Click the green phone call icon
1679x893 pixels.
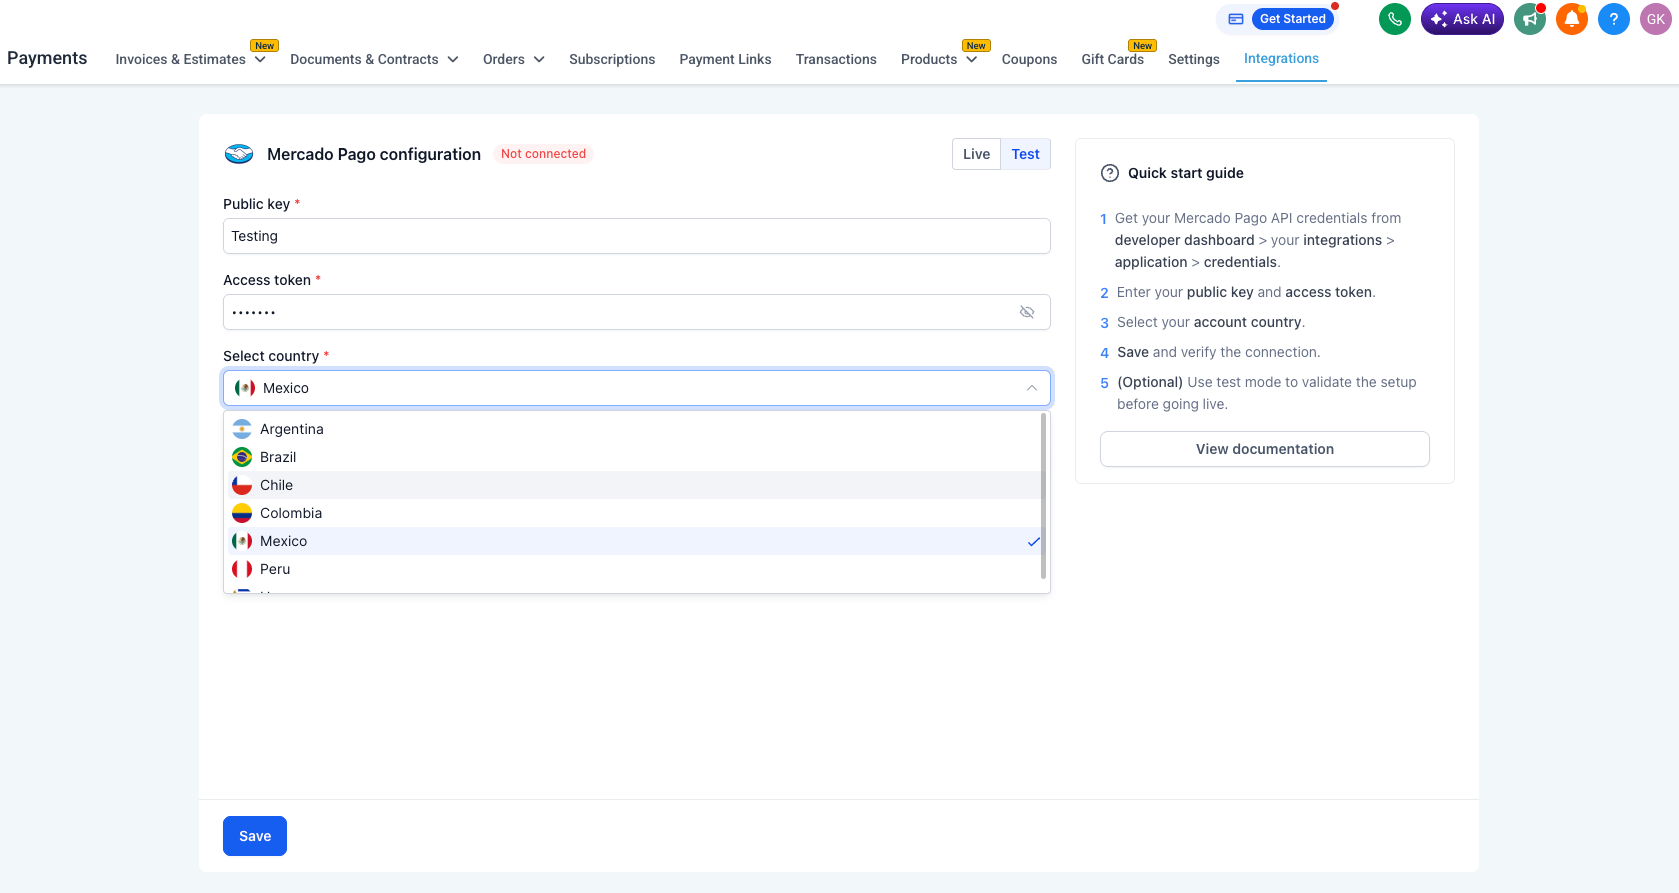(1394, 19)
